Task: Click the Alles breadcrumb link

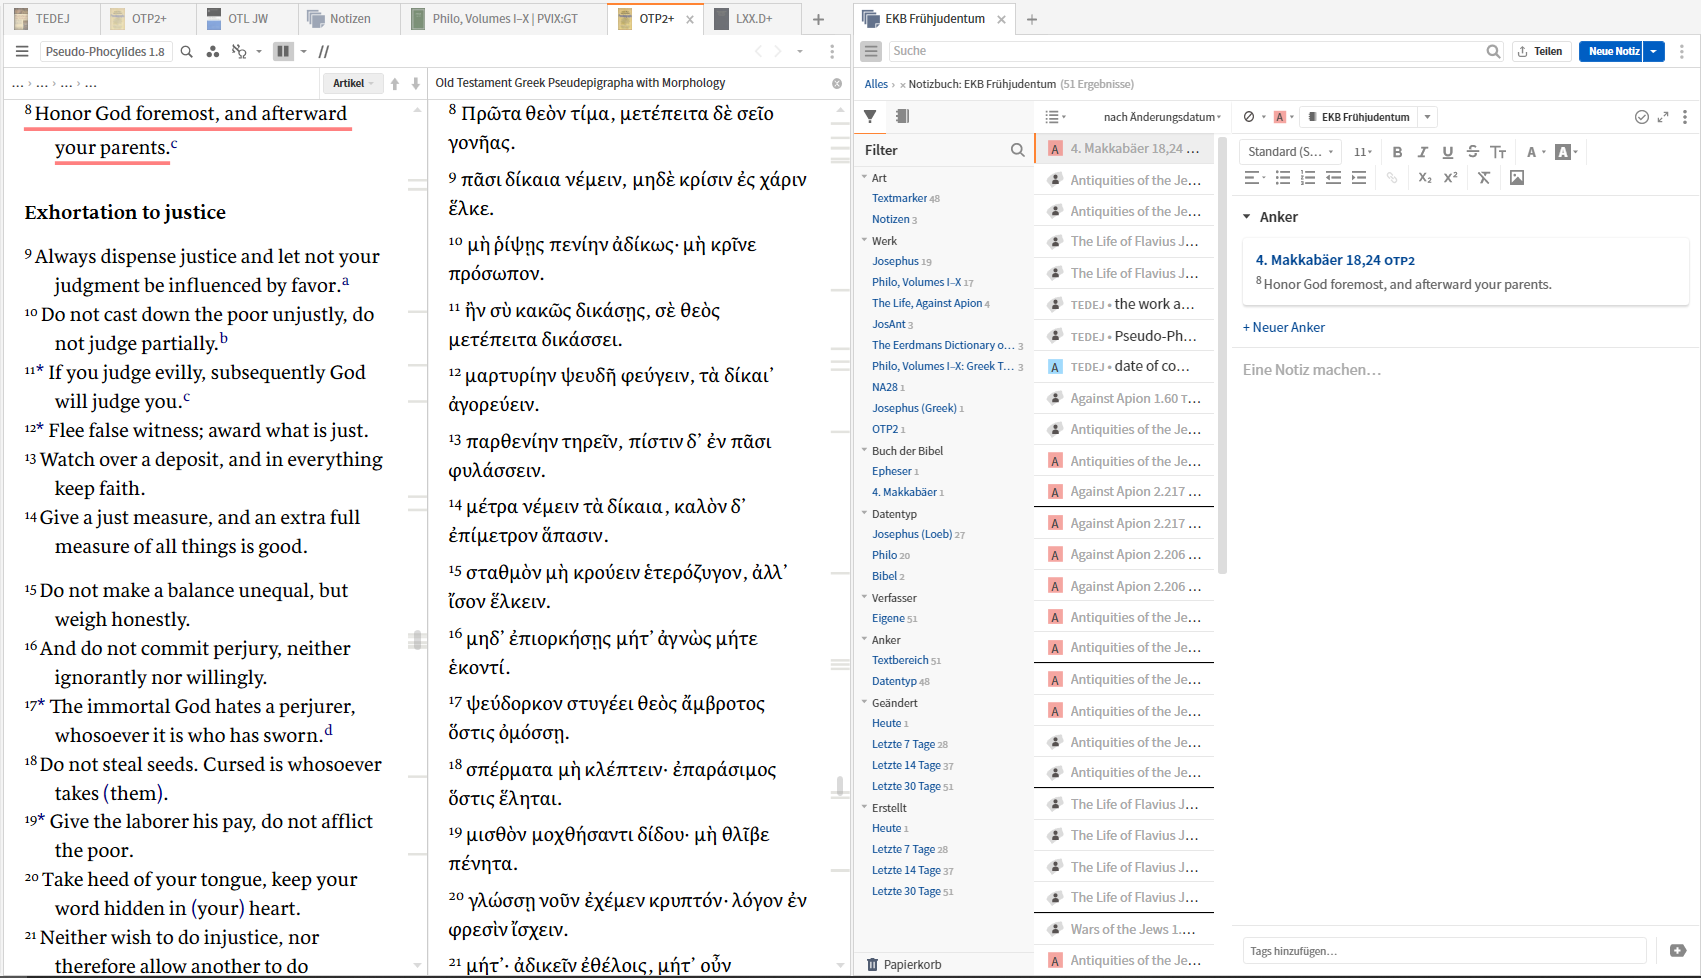Action: 876,84
